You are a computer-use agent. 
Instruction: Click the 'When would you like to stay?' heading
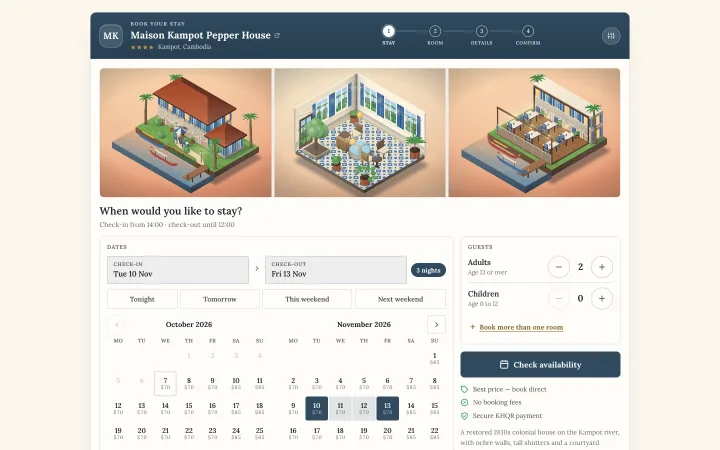171,211
